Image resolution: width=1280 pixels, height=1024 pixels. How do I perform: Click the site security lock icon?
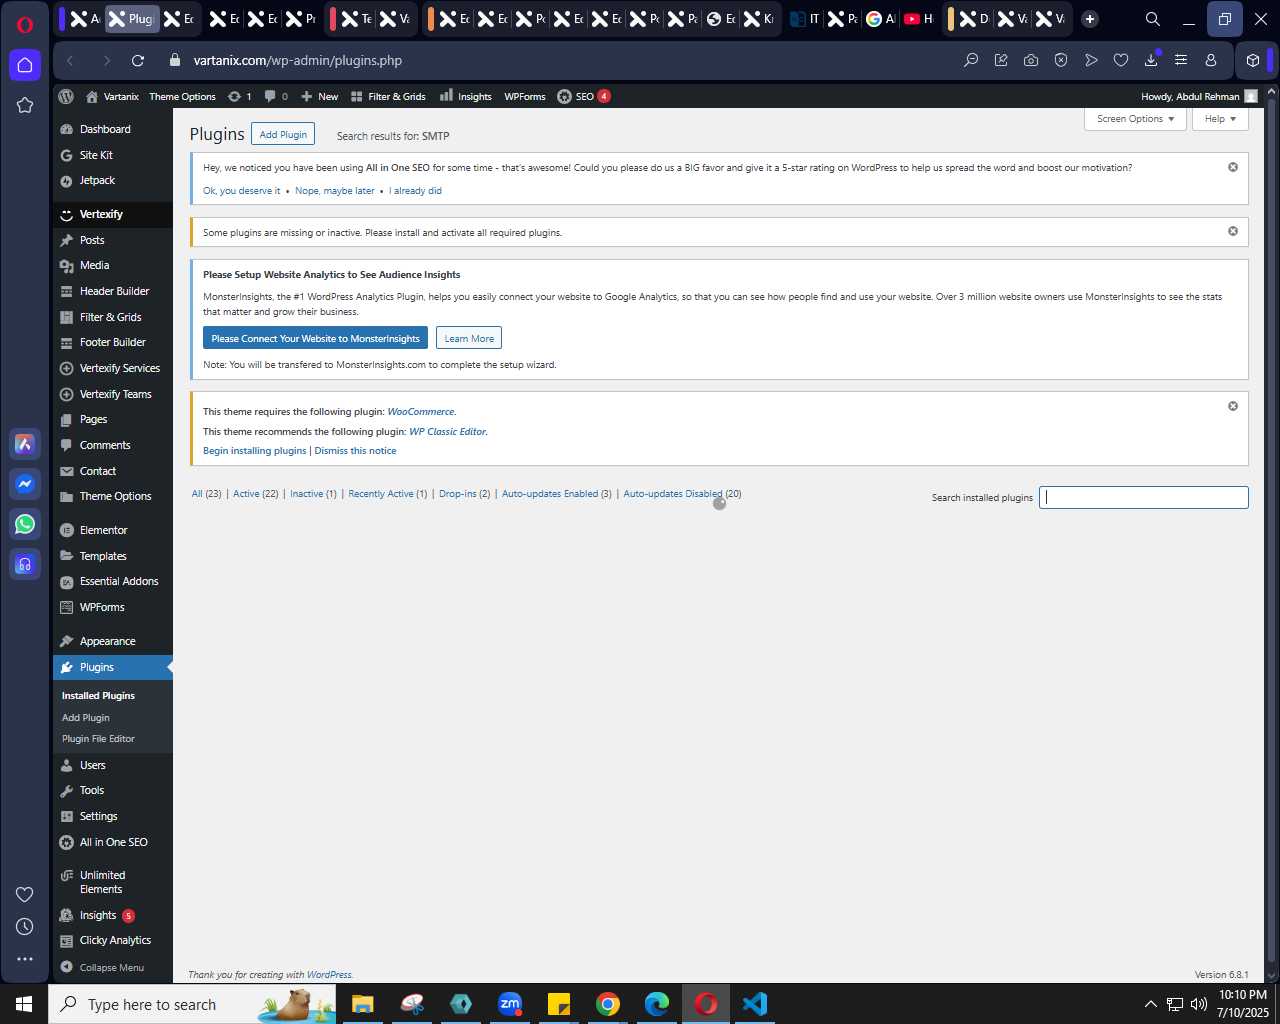pos(175,60)
